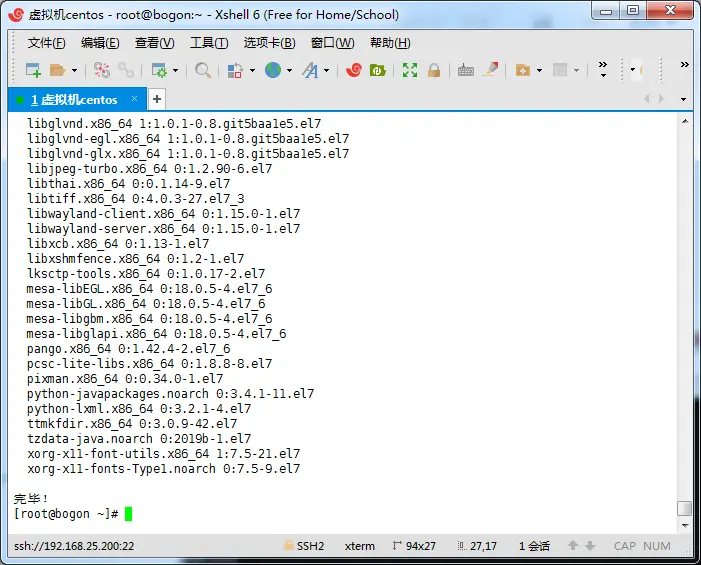
Task: Click the vertical scrollbar thumb
Action: (x=685, y=509)
